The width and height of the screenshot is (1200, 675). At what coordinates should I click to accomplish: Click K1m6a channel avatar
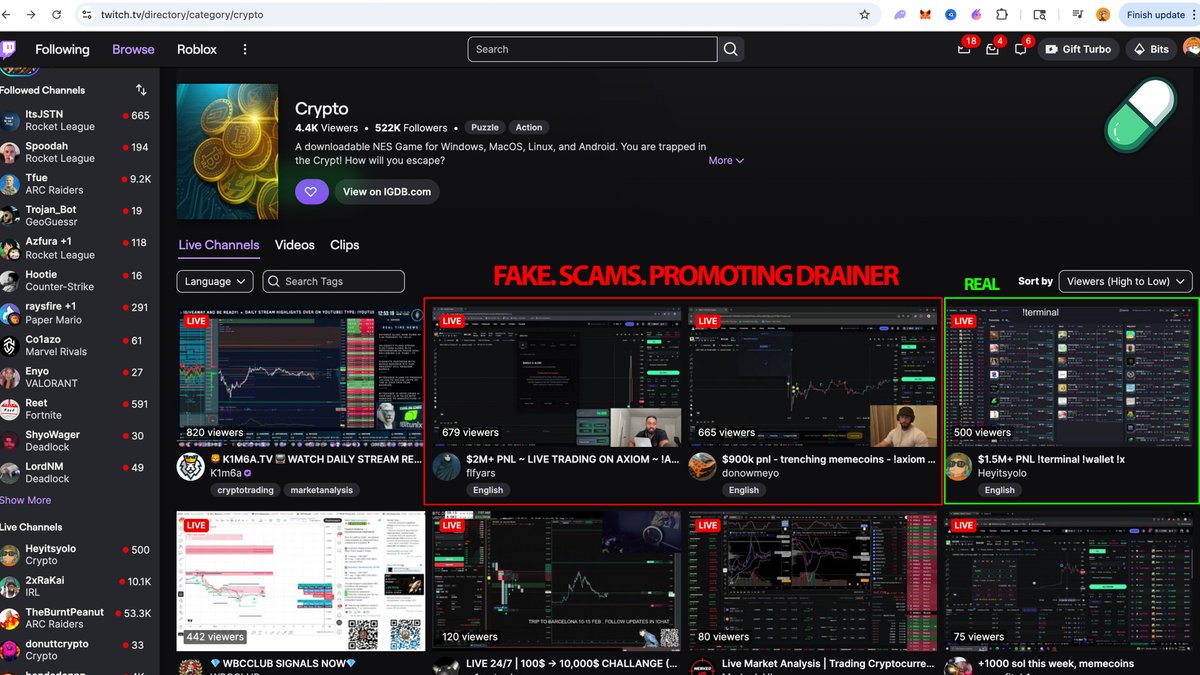[191, 466]
